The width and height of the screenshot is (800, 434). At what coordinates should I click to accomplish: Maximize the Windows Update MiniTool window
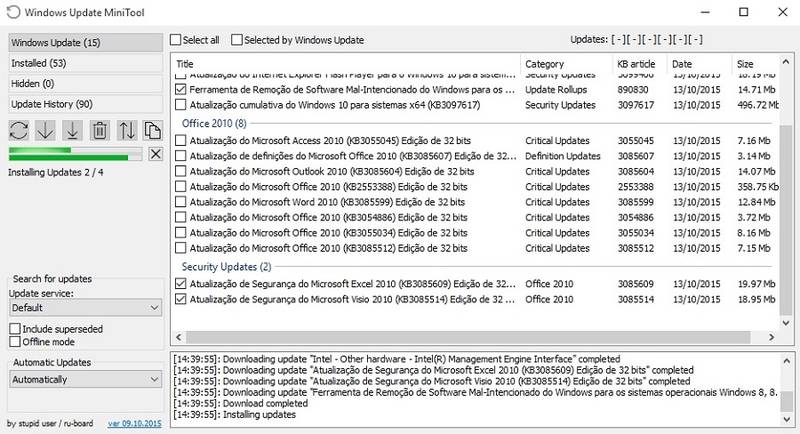click(744, 12)
